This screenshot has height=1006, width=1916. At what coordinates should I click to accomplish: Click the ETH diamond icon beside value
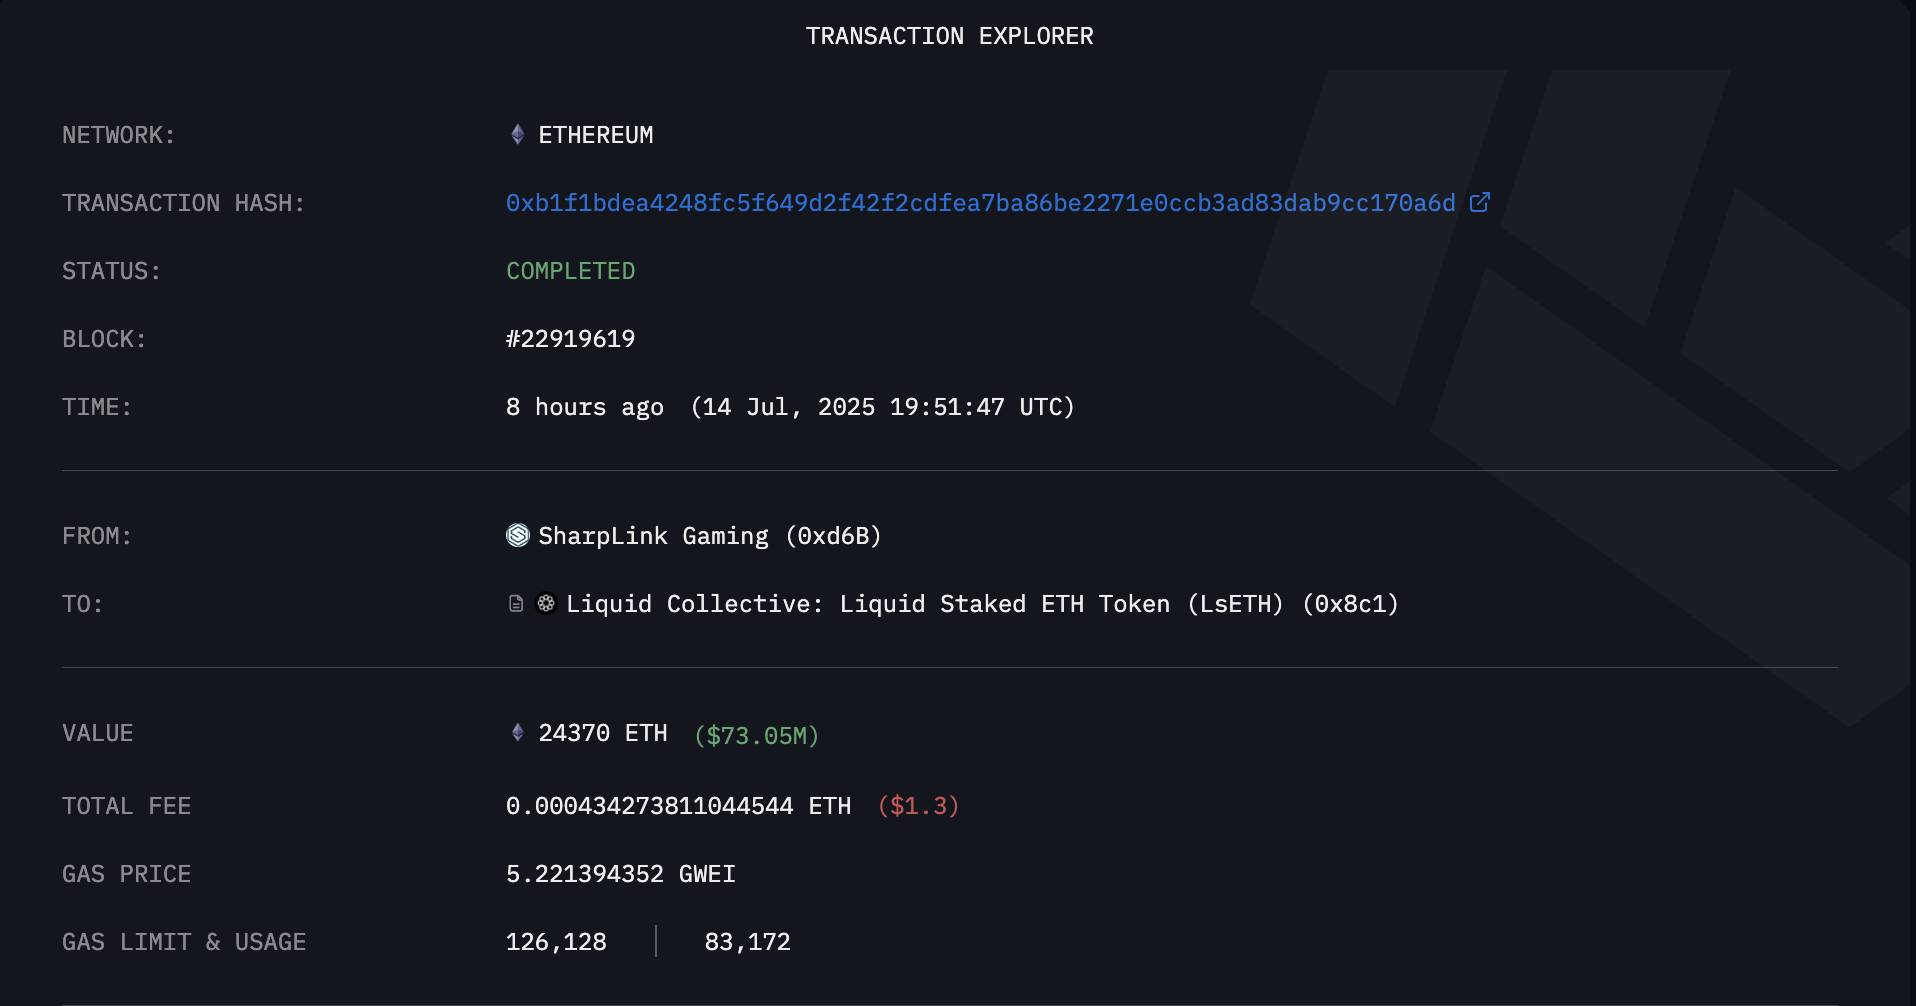517,733
